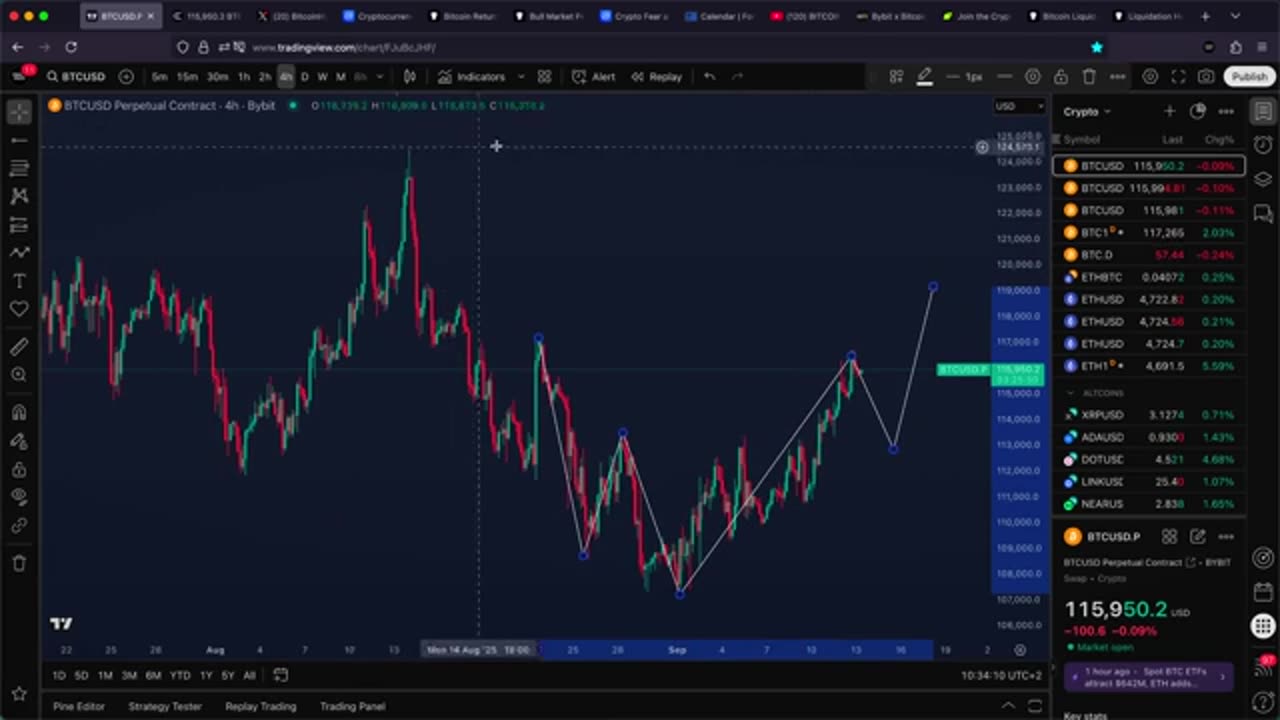Set the chart range to YTD
The image size is (1280, 720).
tap(180, 676)
